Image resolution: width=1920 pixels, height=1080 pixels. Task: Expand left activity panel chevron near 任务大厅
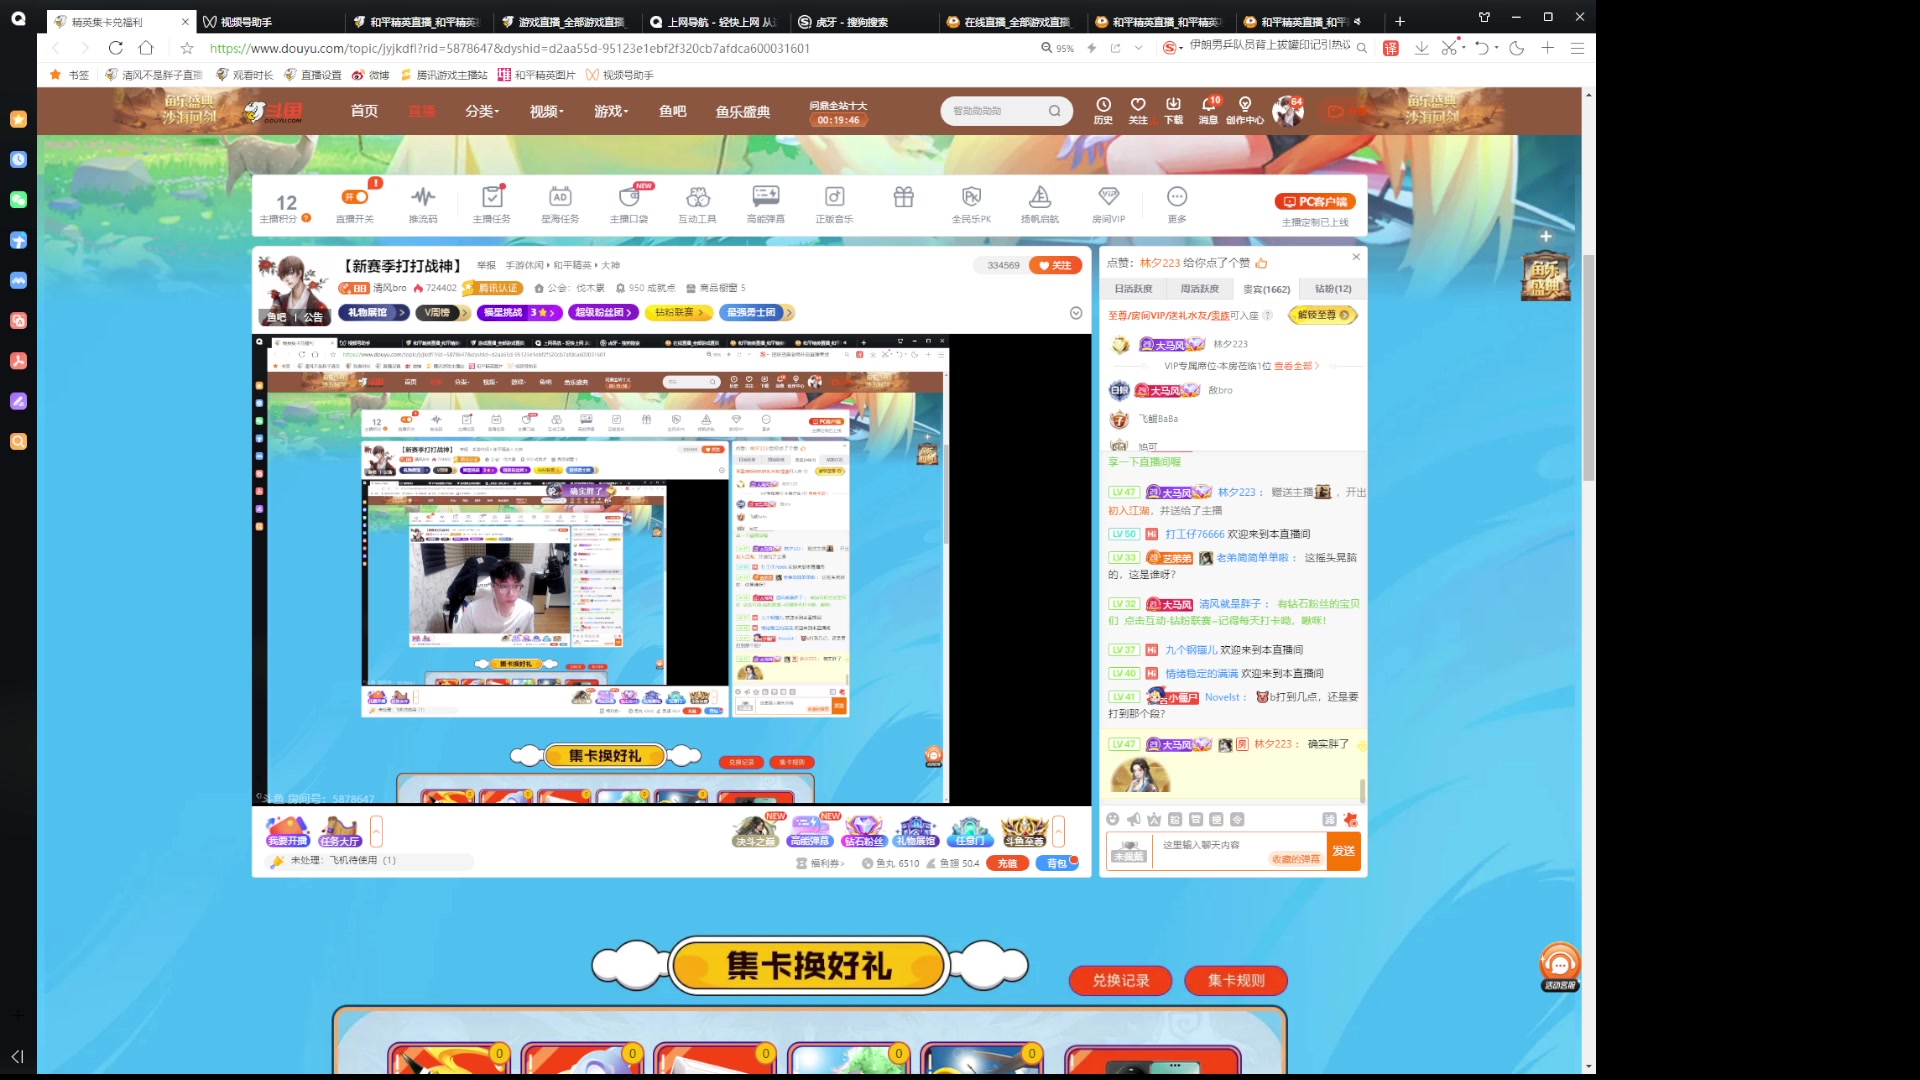376,831
